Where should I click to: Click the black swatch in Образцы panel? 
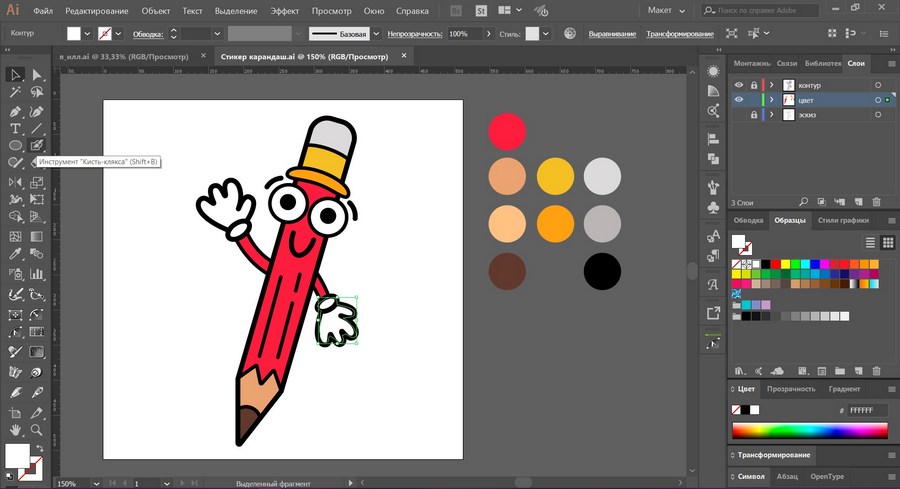pos(766,264)
